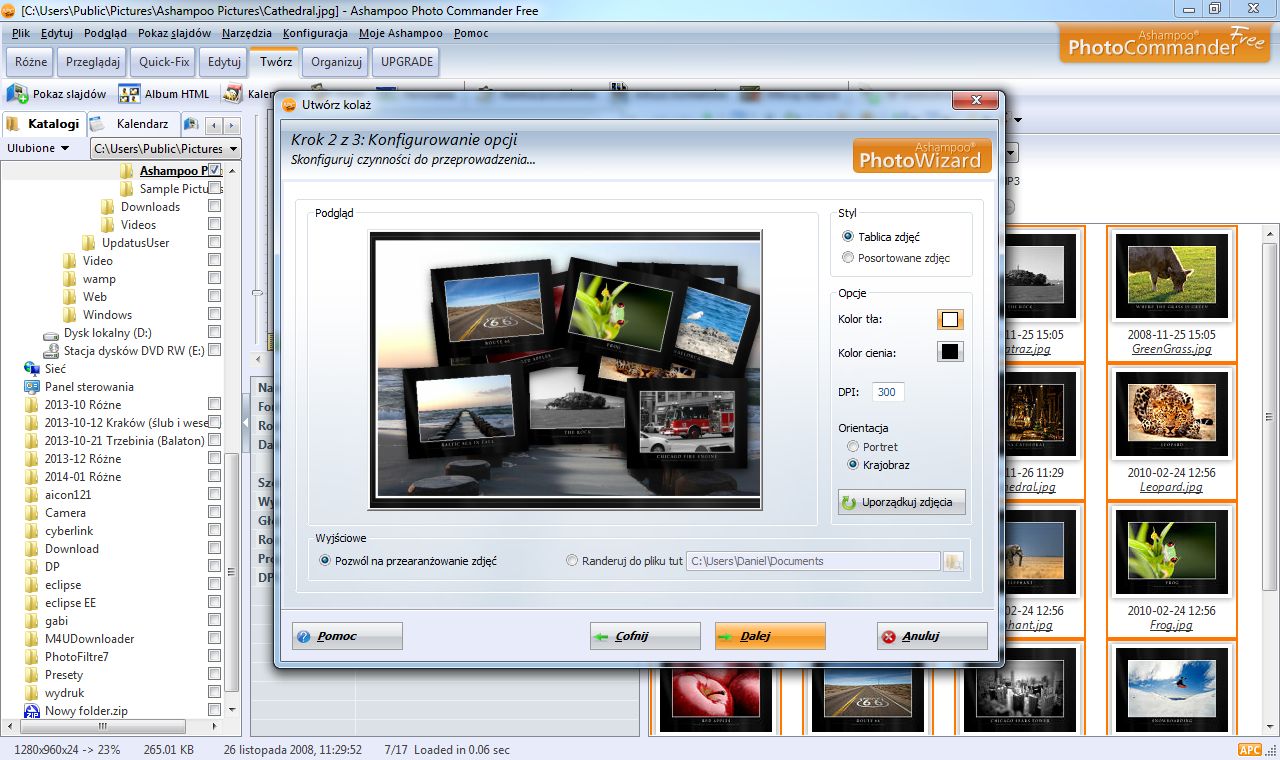The height and width of the screenshot is (760, 1280).
Task: Click the collage preview image
Action: (x=565, y=370)
